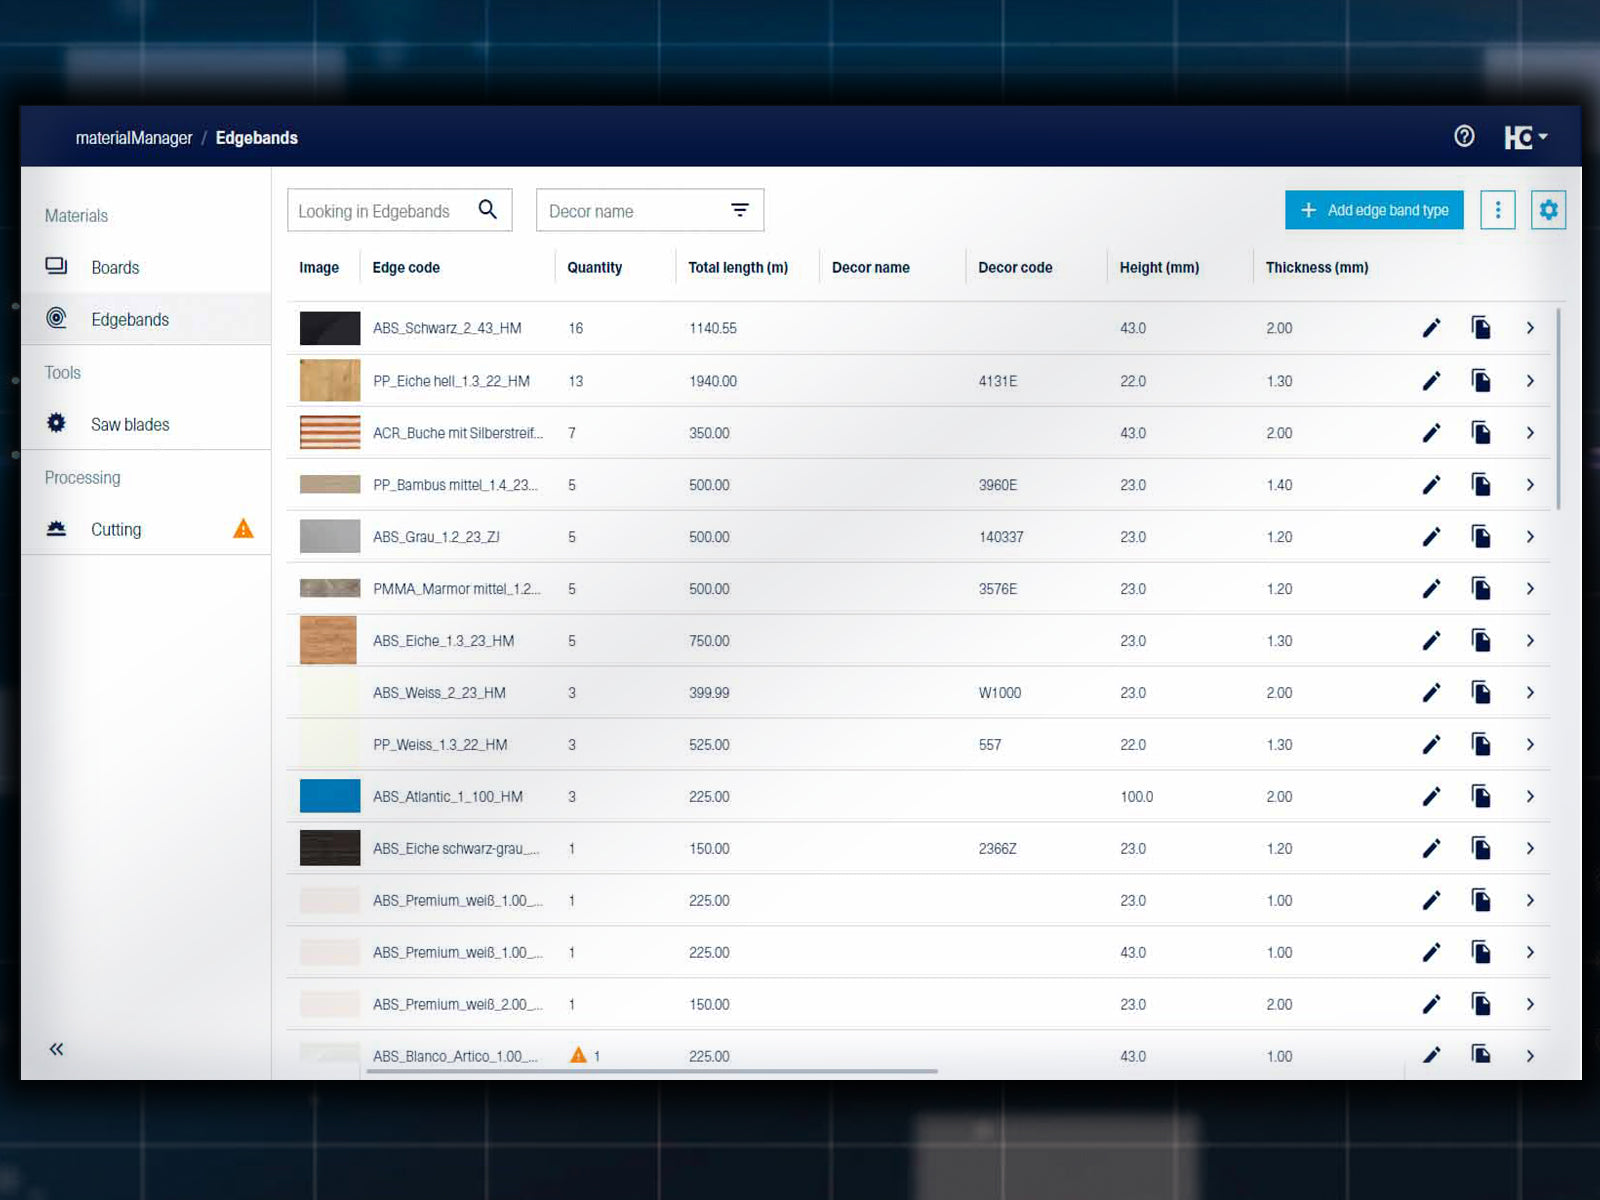Click the help question mark icon

click(x=1464, y=136)
